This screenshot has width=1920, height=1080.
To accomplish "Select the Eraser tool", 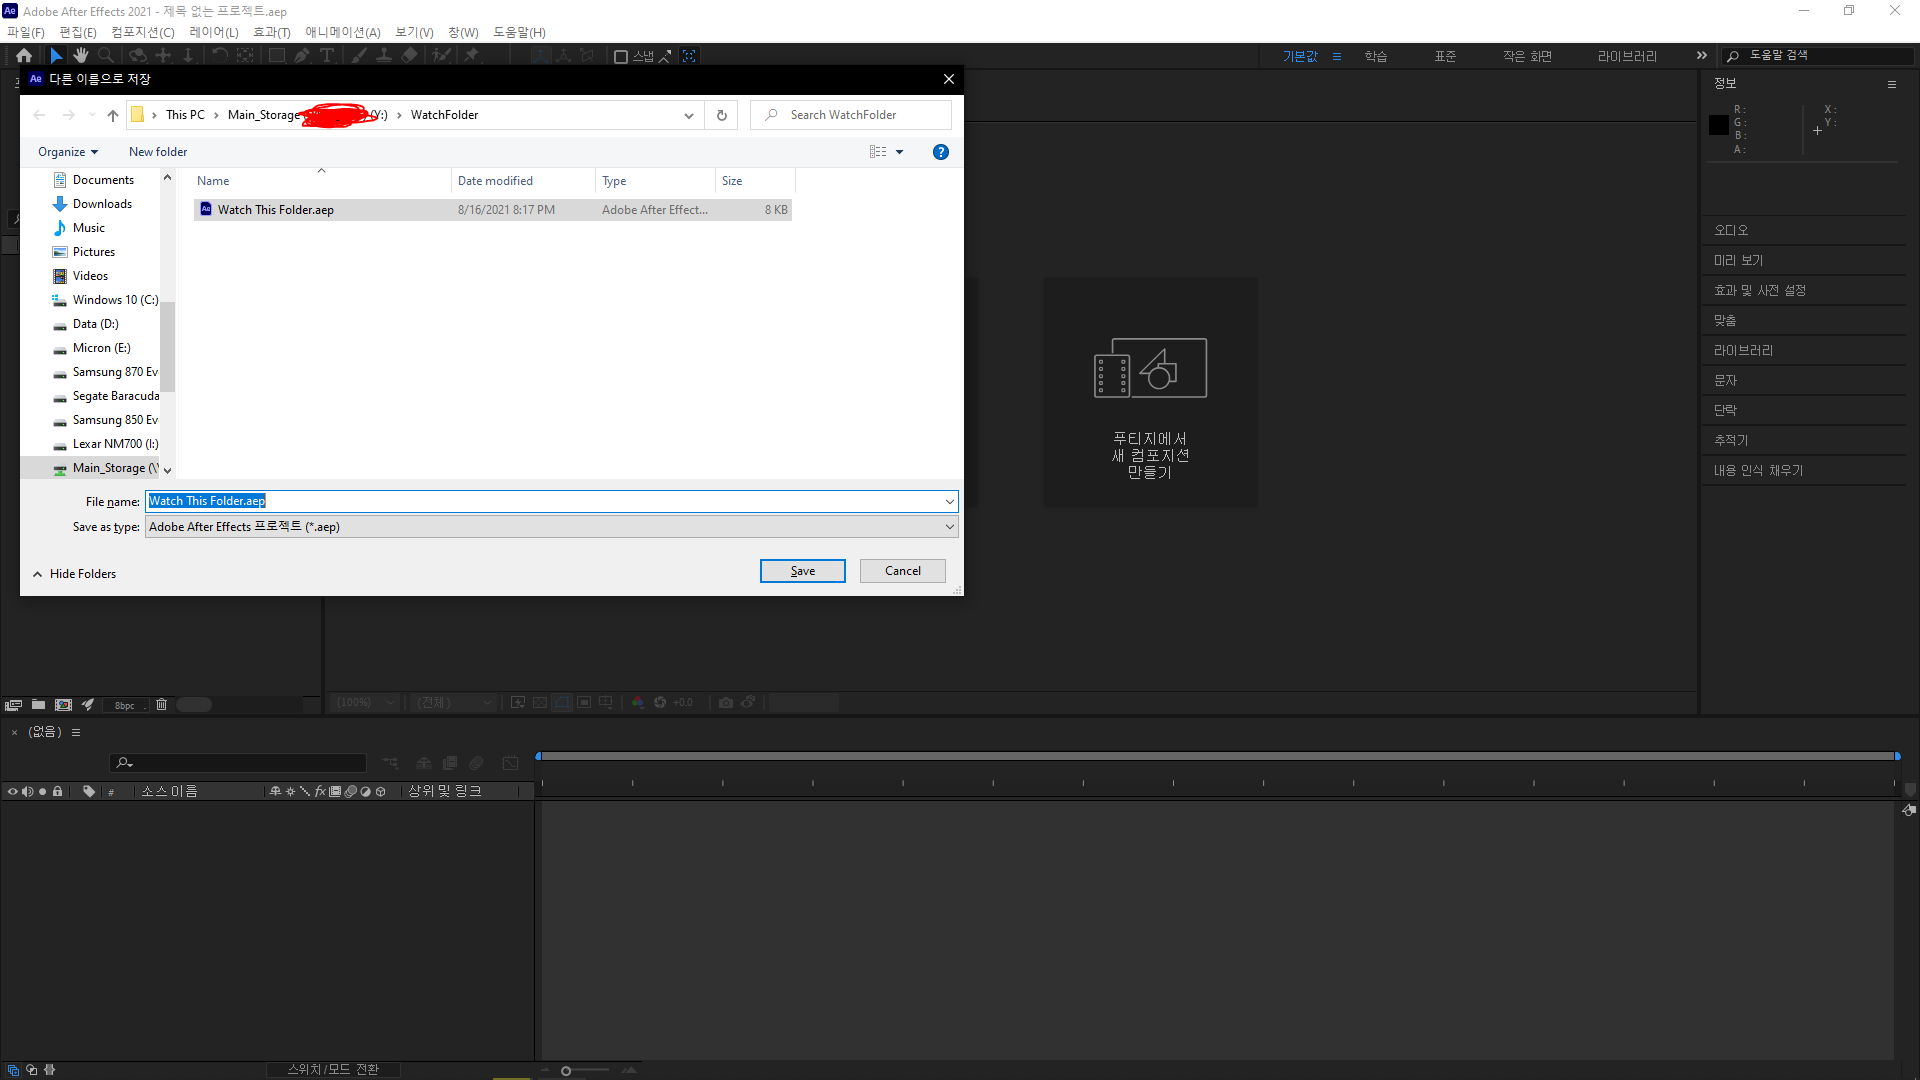I will 409,56.
